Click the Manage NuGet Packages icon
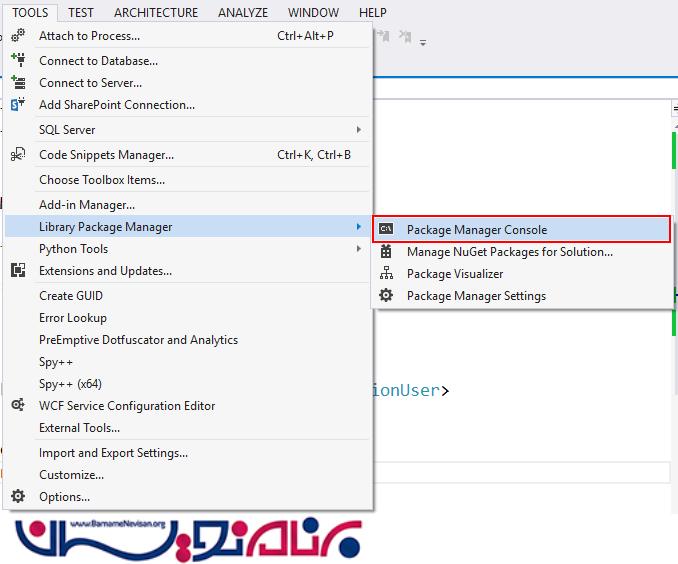 386,252
